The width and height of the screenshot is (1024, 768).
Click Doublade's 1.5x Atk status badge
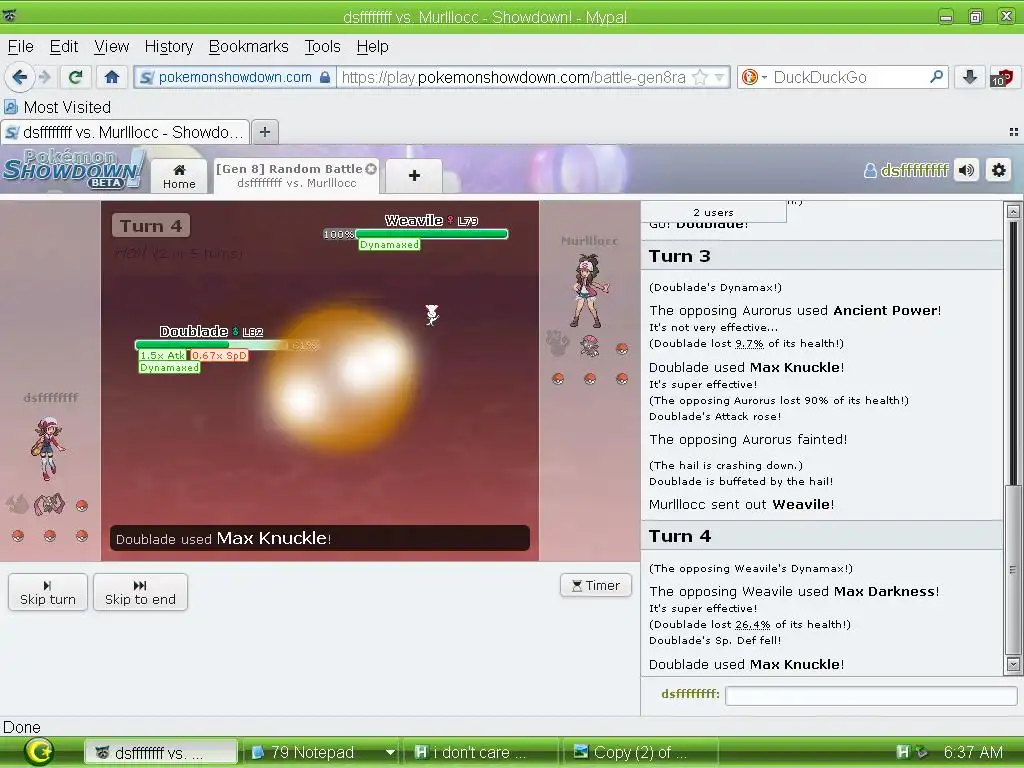click(x=163, y=355)
